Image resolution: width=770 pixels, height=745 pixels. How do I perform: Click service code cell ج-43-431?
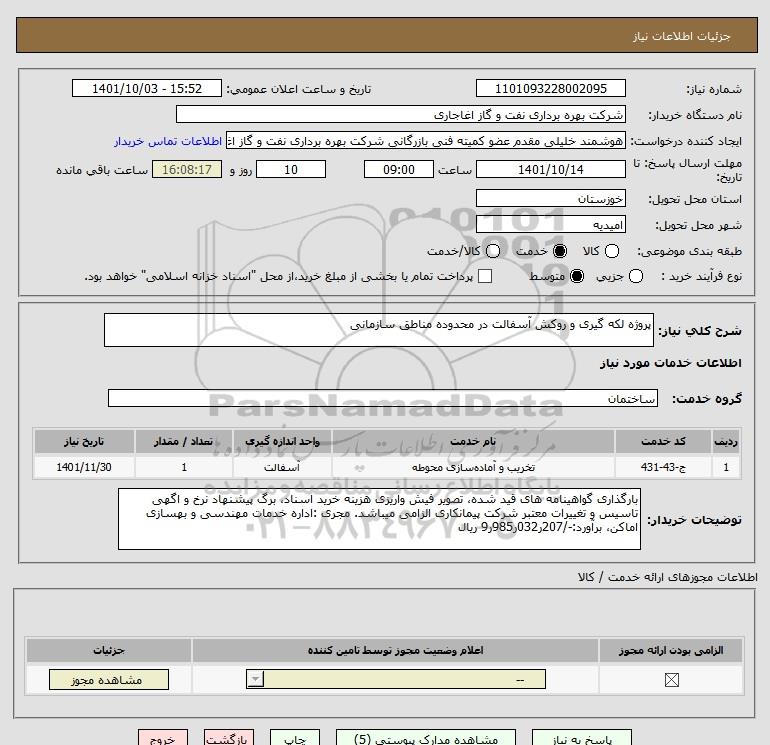662,467
